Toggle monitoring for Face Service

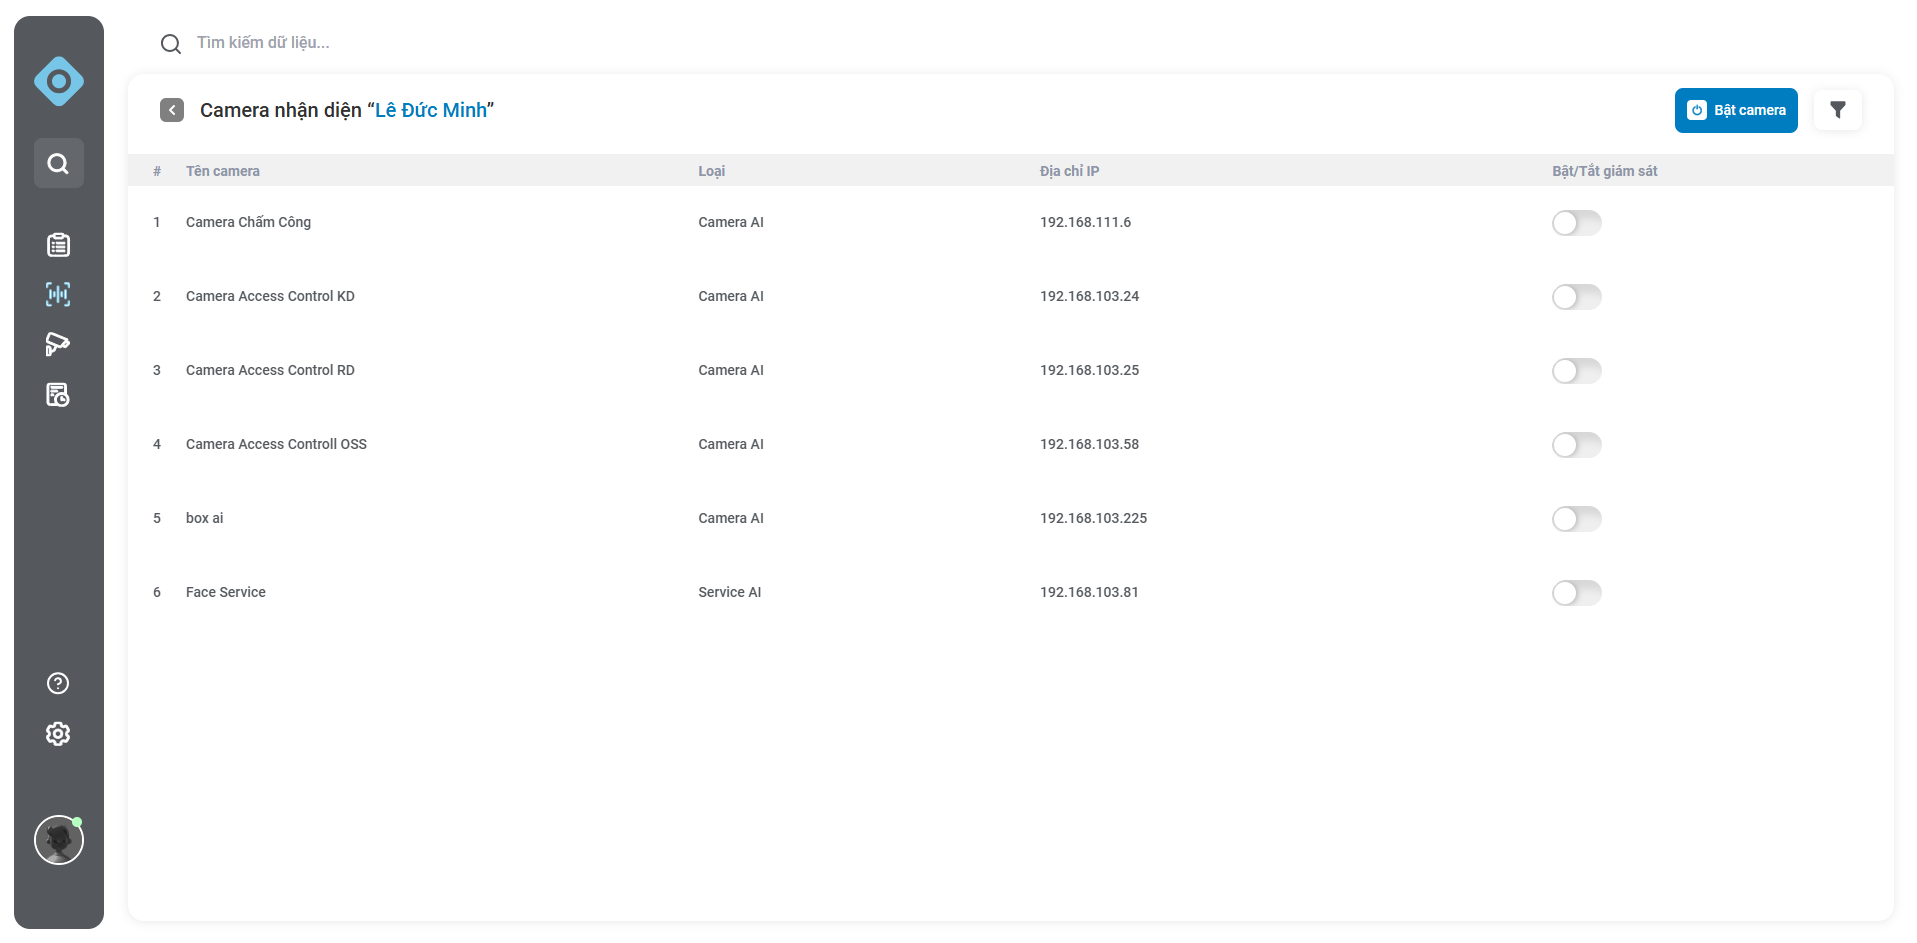(x=1577, y=593)
